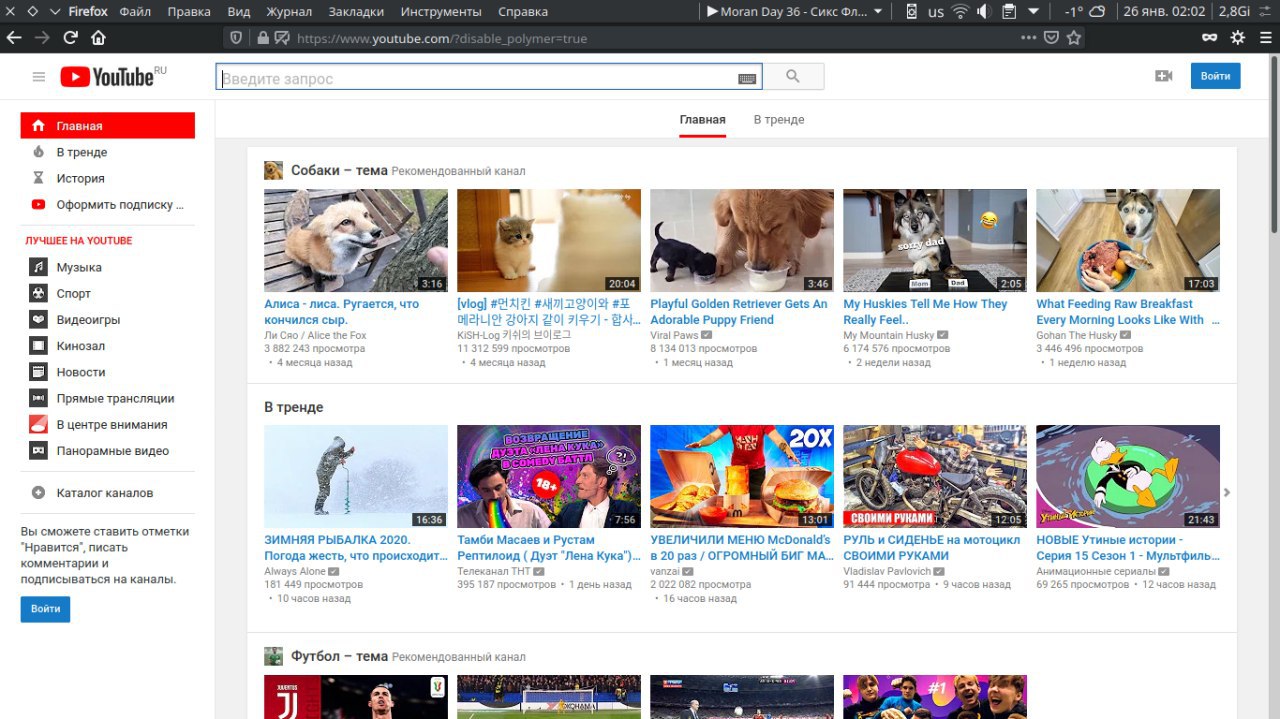Open page actions three-dot menu in URL bar

click(1029, 38)
